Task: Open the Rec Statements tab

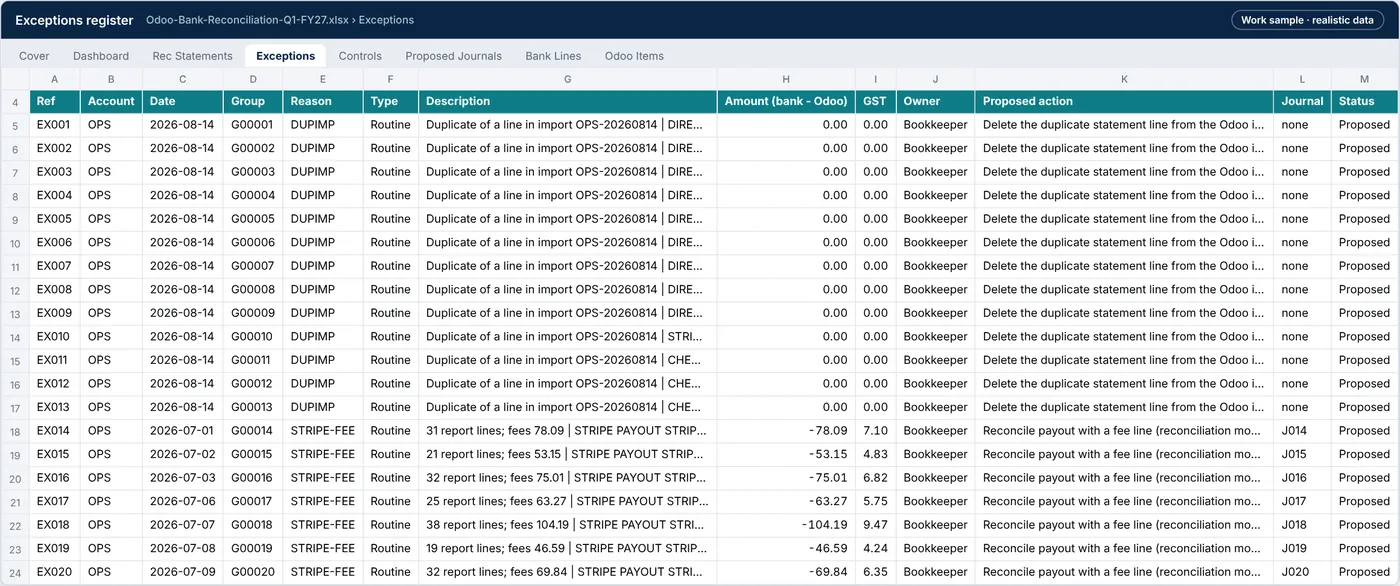Action: tap(192, 56)
